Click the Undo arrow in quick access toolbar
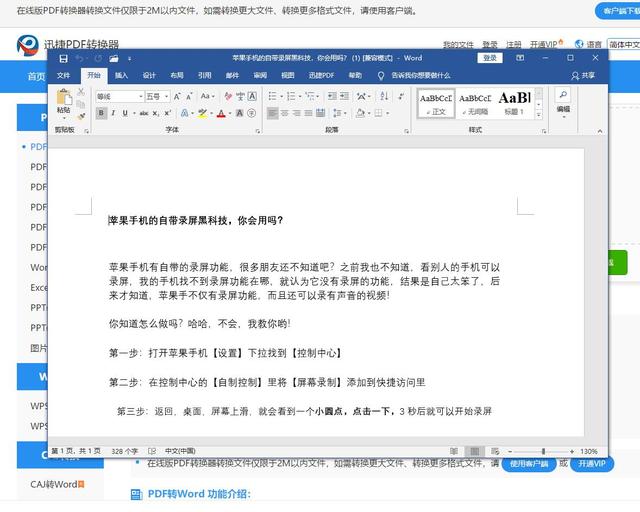 [x=79, y=59]
